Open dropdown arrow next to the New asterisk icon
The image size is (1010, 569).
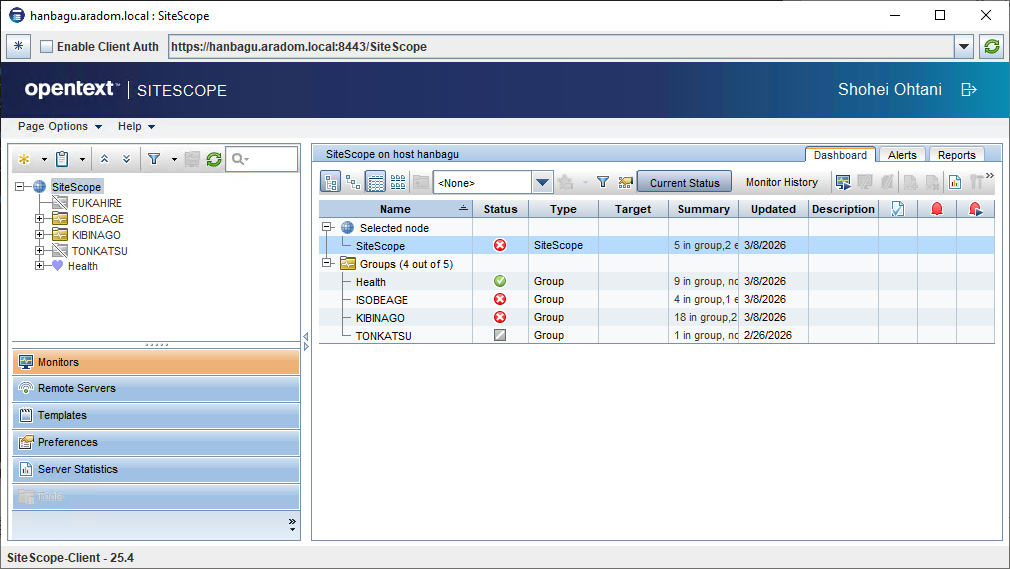[44, 160]
